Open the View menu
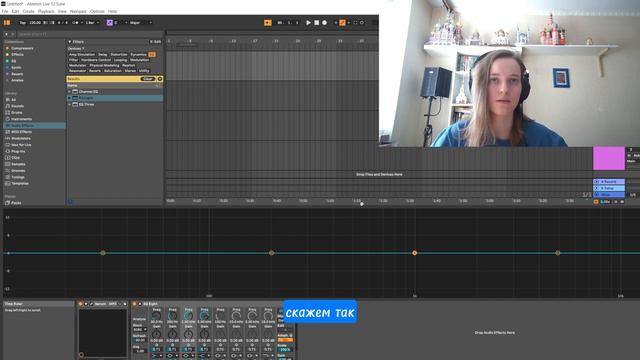640x360 pixels. click(x=62, y=11)
